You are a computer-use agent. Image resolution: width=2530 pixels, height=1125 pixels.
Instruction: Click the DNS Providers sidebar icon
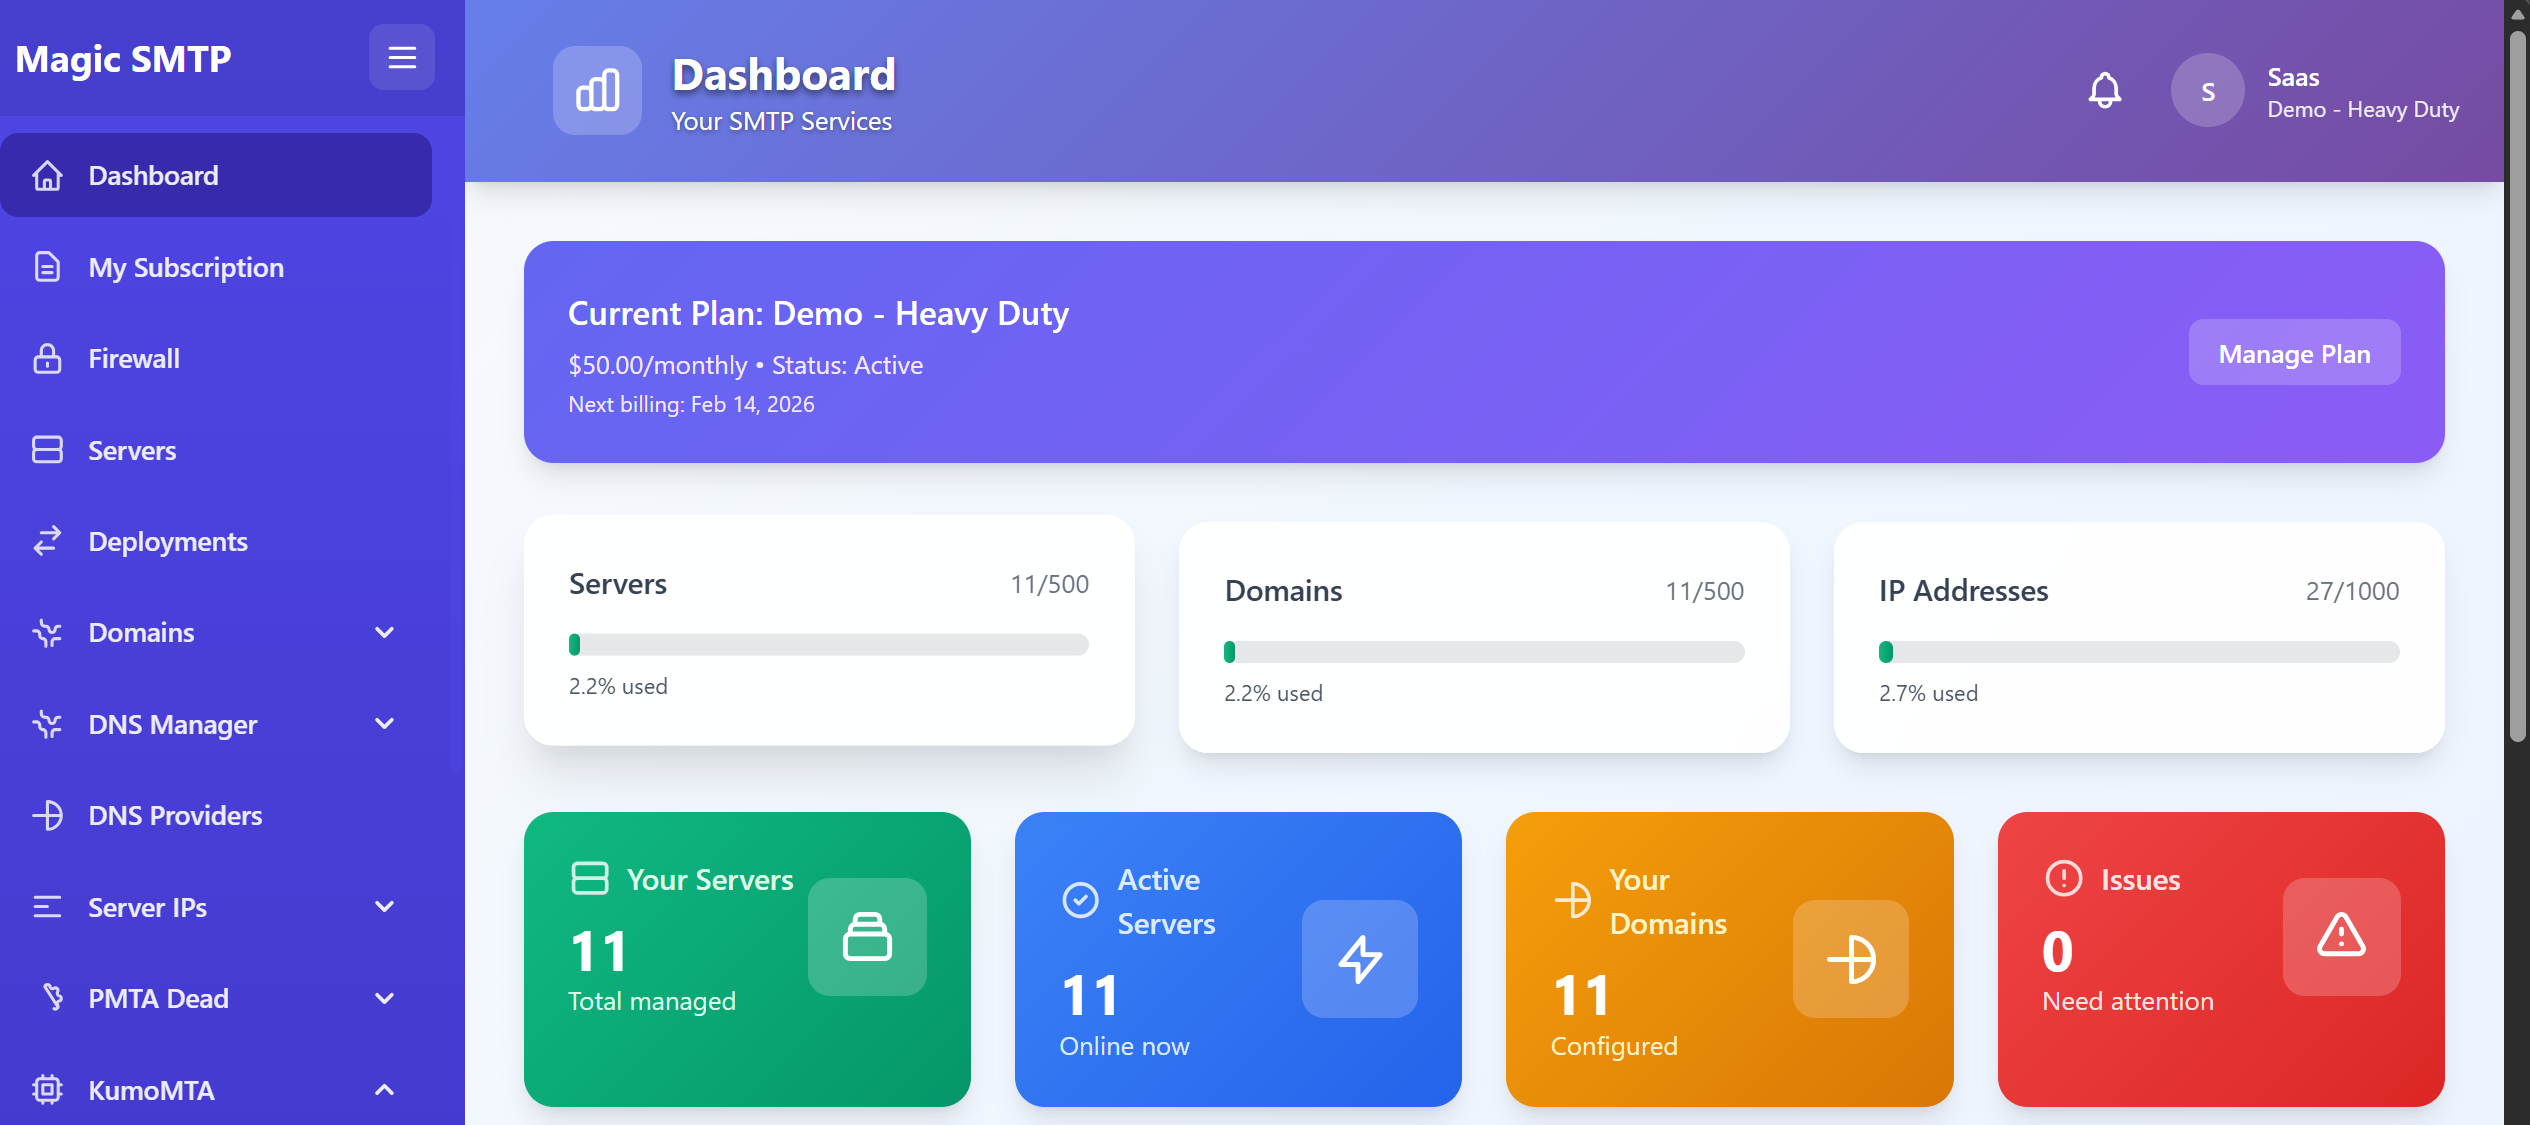(x=47, y=815)
